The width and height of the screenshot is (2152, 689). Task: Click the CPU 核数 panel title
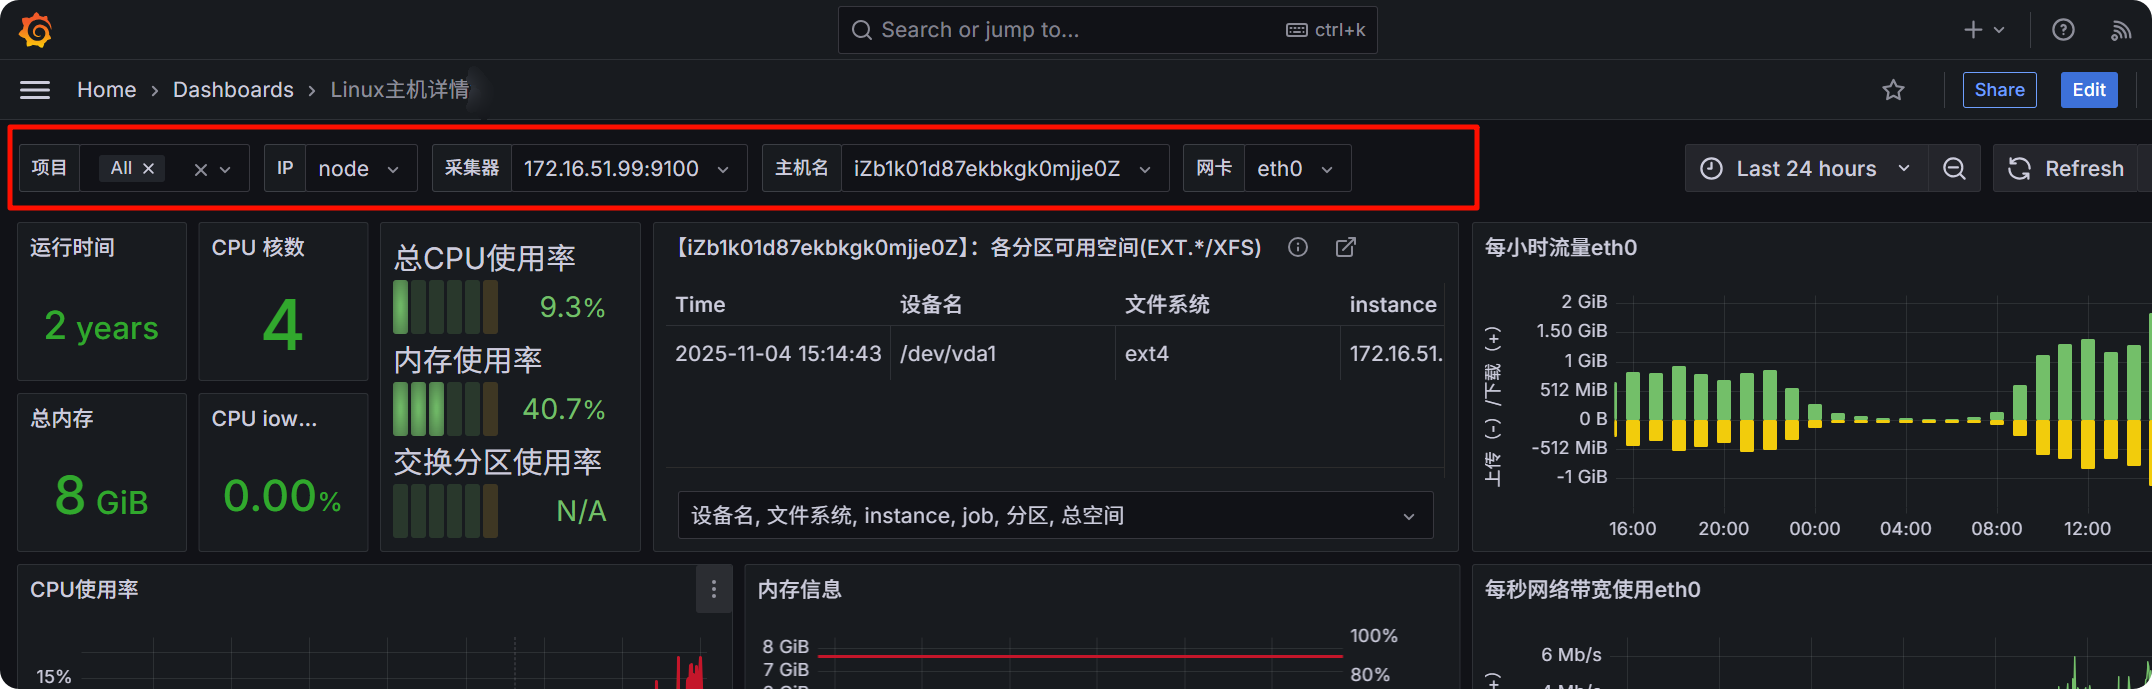pyautogui.click(x=258, y=247)
